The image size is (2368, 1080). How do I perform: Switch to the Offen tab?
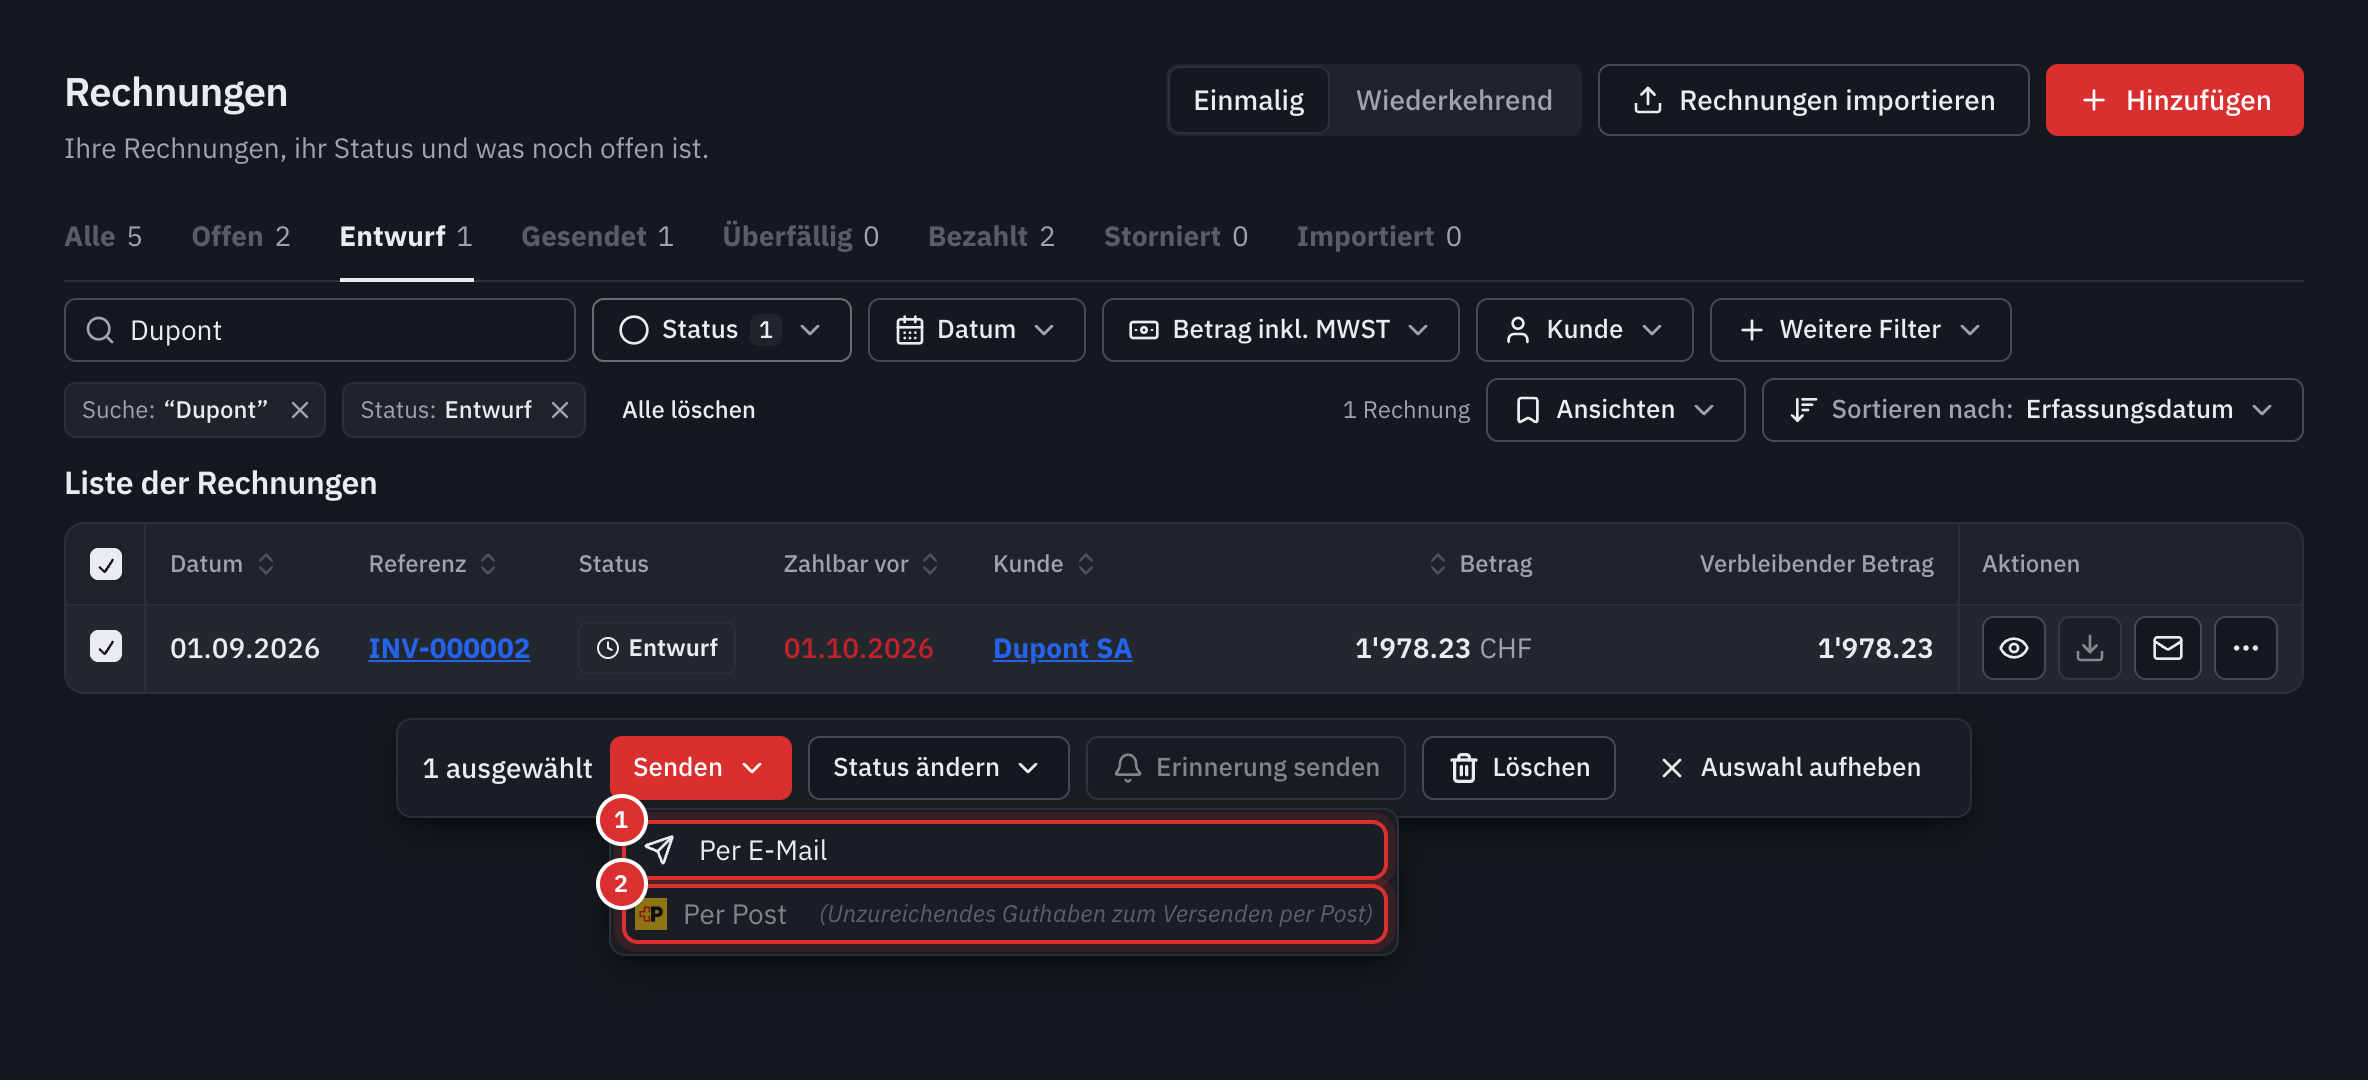click(x=241, y=237)
